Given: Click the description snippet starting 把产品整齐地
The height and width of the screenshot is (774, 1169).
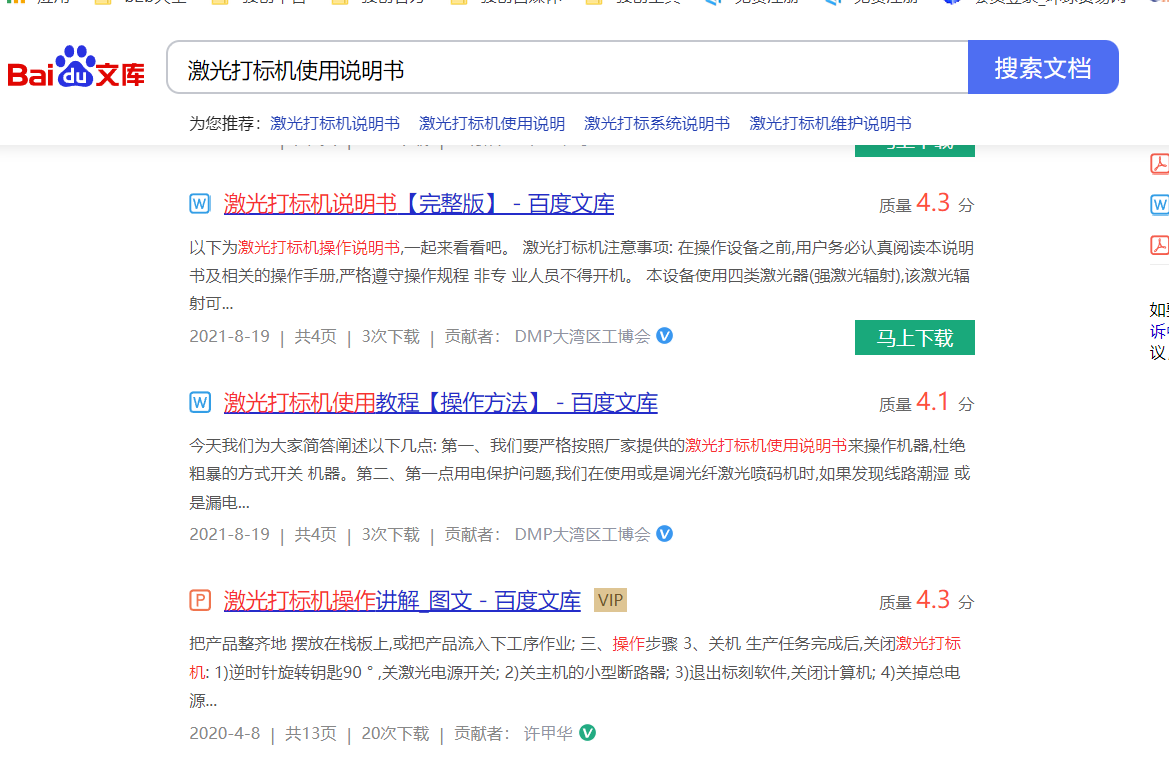Looking at the screenshot, I should [x=575, y=672].
